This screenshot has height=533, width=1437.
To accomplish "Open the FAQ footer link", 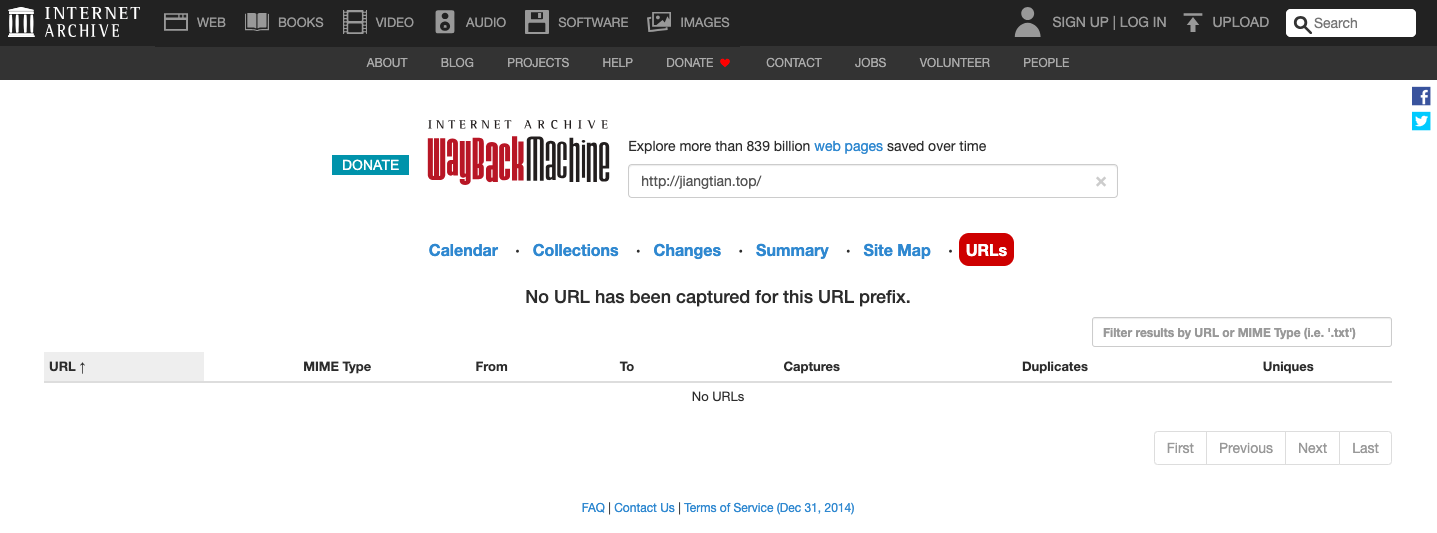I will tap(593, 508).
